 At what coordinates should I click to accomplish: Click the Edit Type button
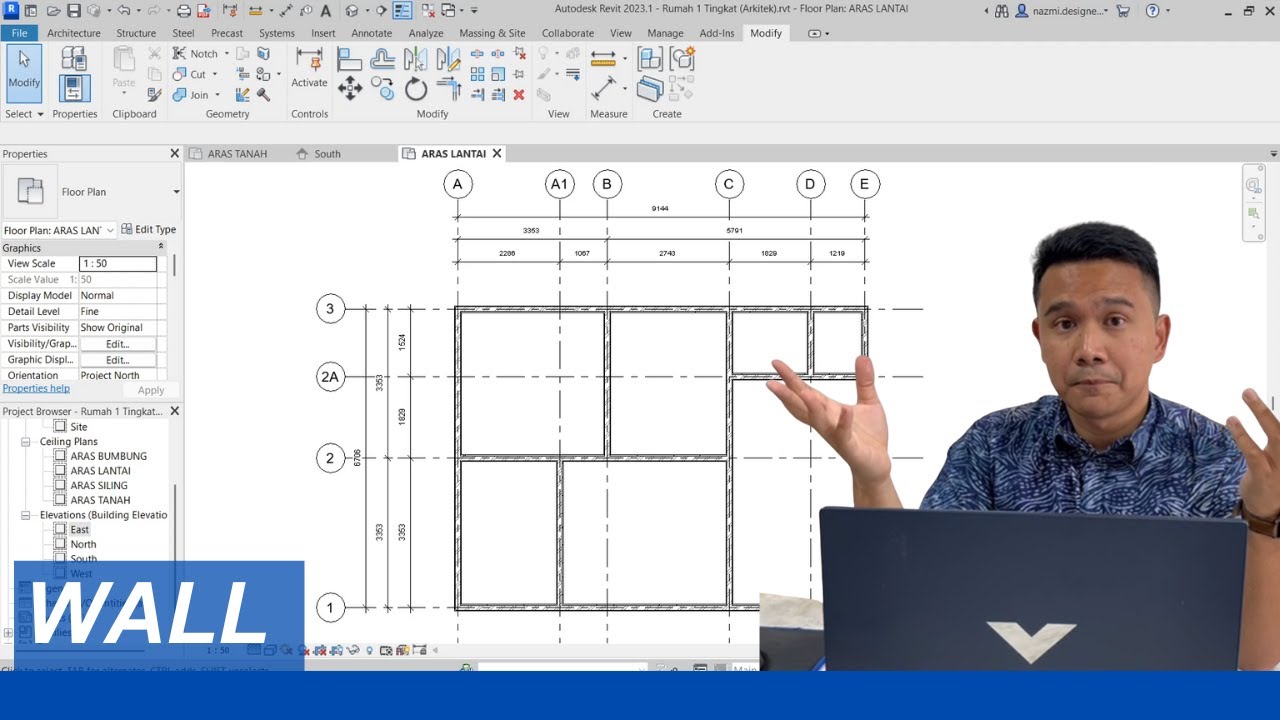[148, 229]
